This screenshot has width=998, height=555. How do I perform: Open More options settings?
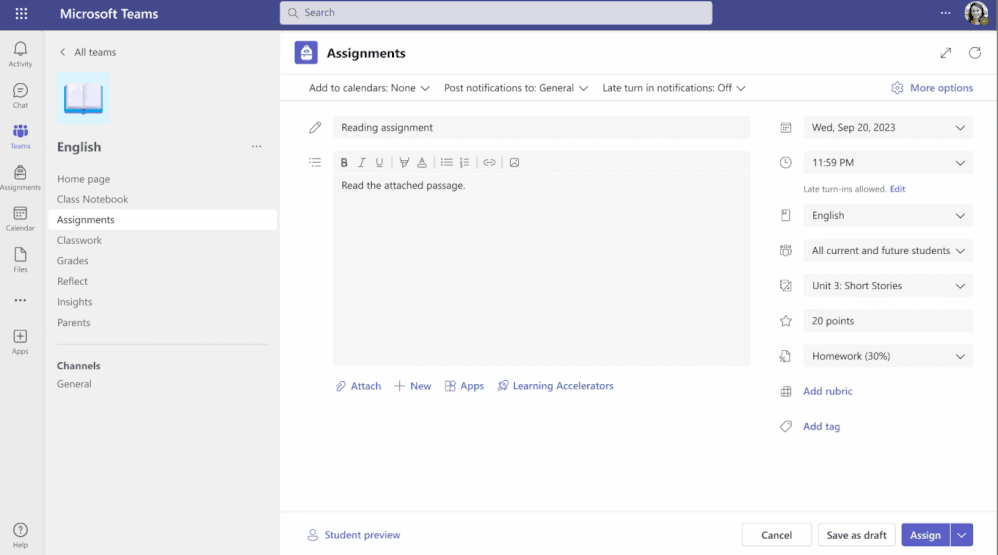tap(932, 88)
